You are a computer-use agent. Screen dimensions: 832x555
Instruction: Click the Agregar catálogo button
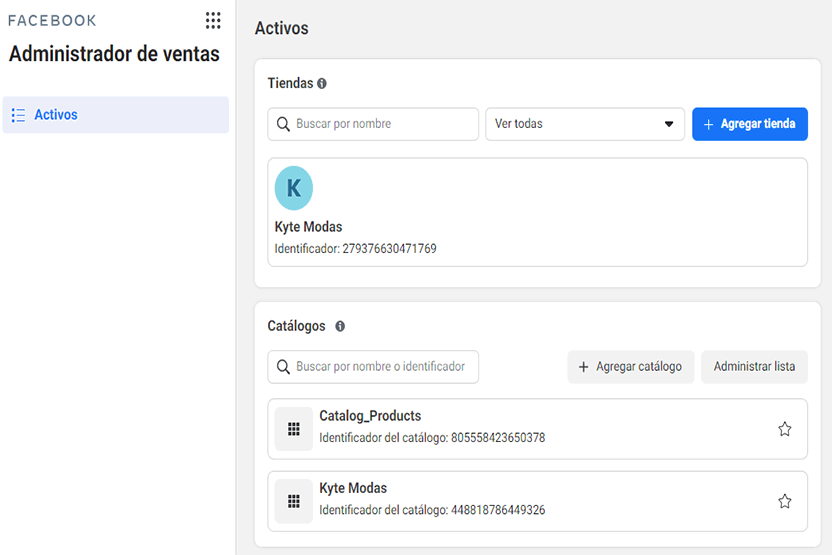630,367
